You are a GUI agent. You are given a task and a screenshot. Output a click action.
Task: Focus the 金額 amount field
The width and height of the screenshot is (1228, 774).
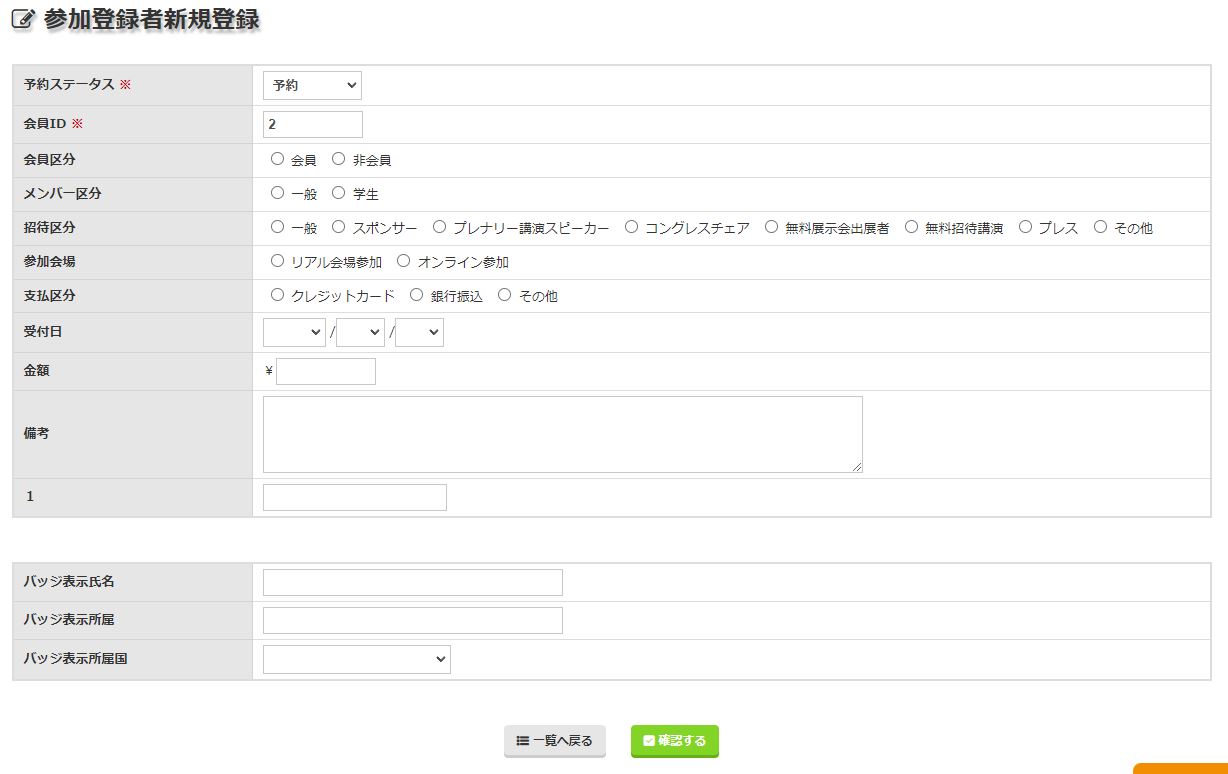point(325,372)
